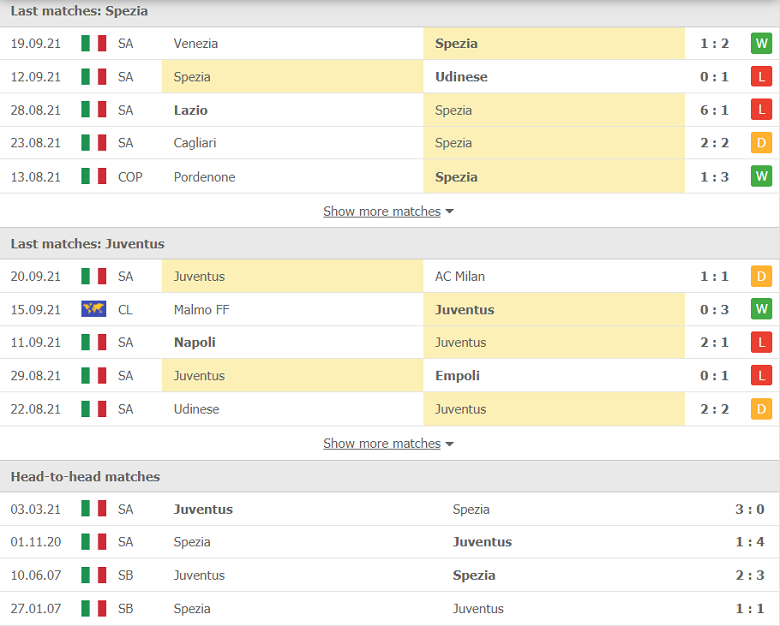Click the green W badge for Venezia vs Spezia

pos(761,43)
